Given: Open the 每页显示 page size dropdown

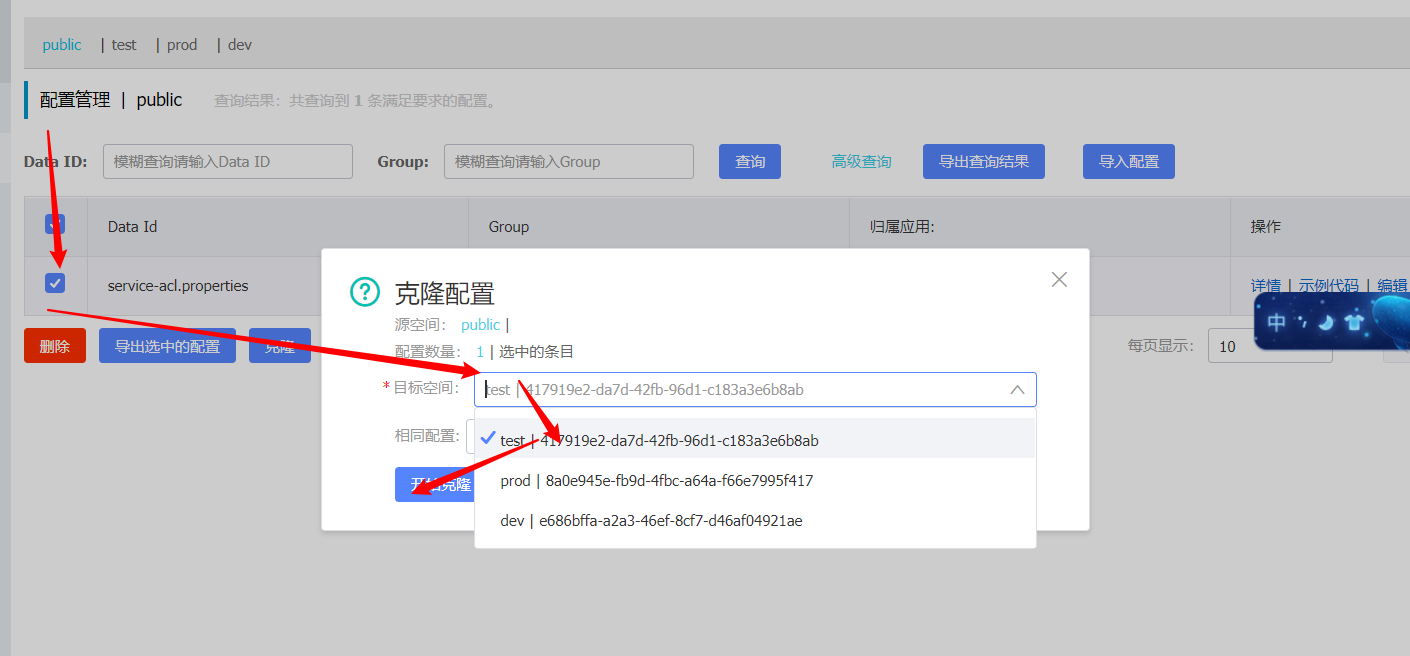Looking at the screenshot, I should point(1270,346).
